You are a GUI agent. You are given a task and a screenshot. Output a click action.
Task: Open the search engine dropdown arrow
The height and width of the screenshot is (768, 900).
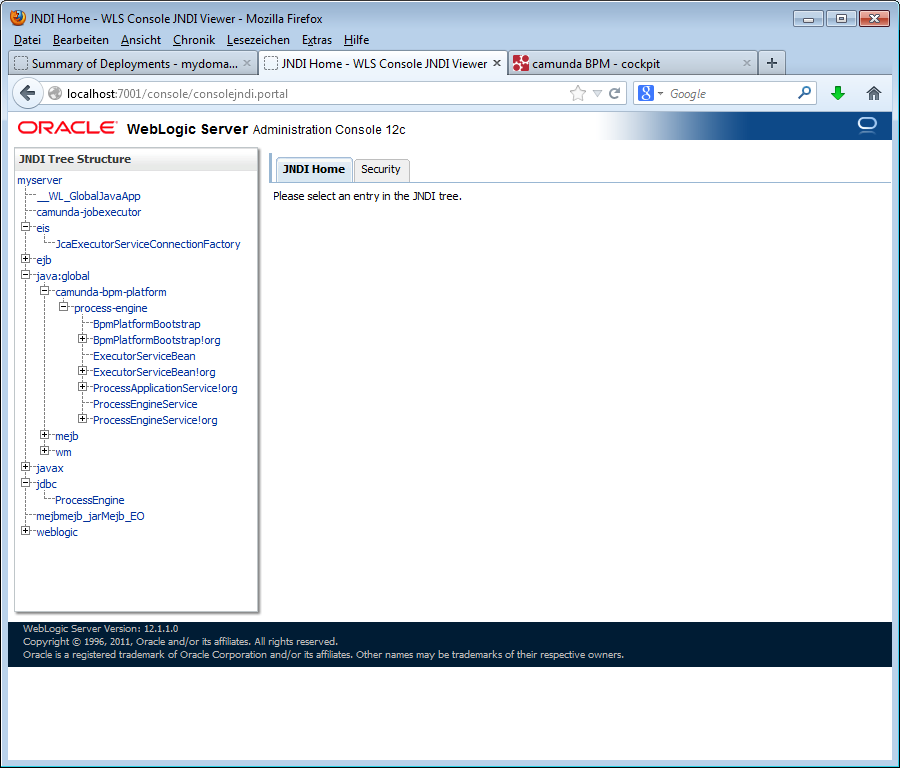pos(659,92)
